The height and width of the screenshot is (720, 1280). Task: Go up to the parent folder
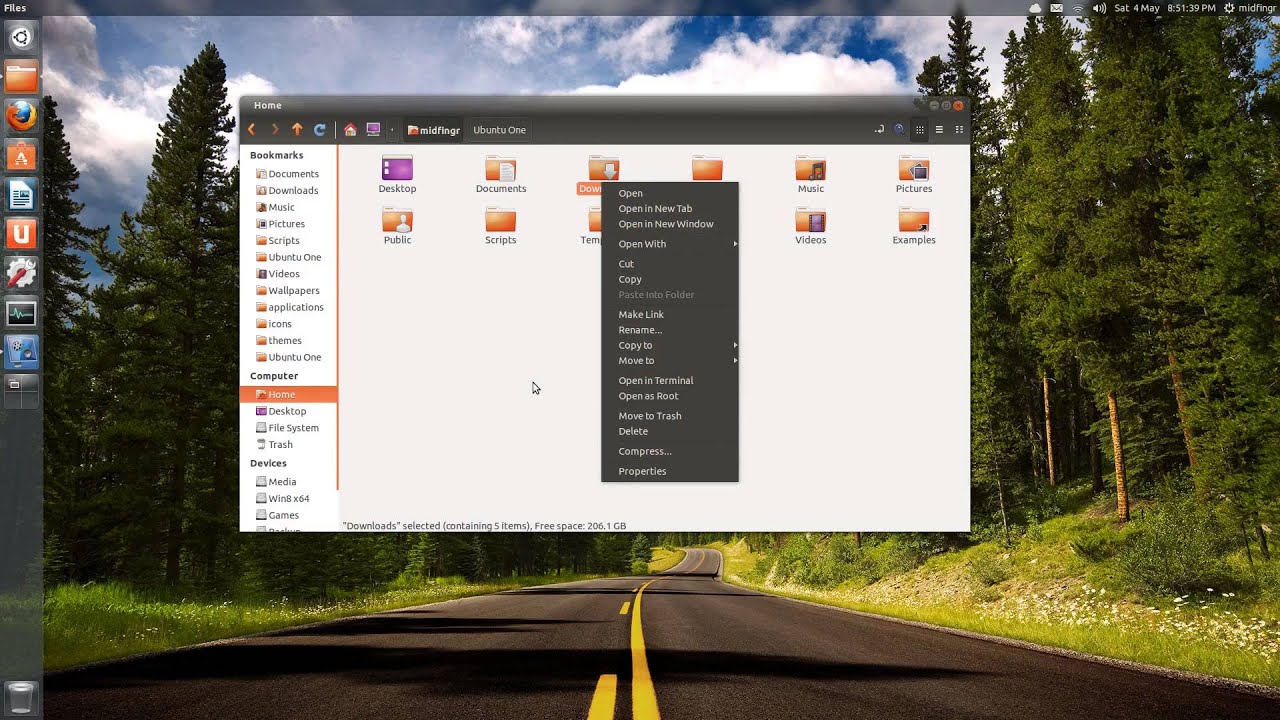tap(297, 130)
